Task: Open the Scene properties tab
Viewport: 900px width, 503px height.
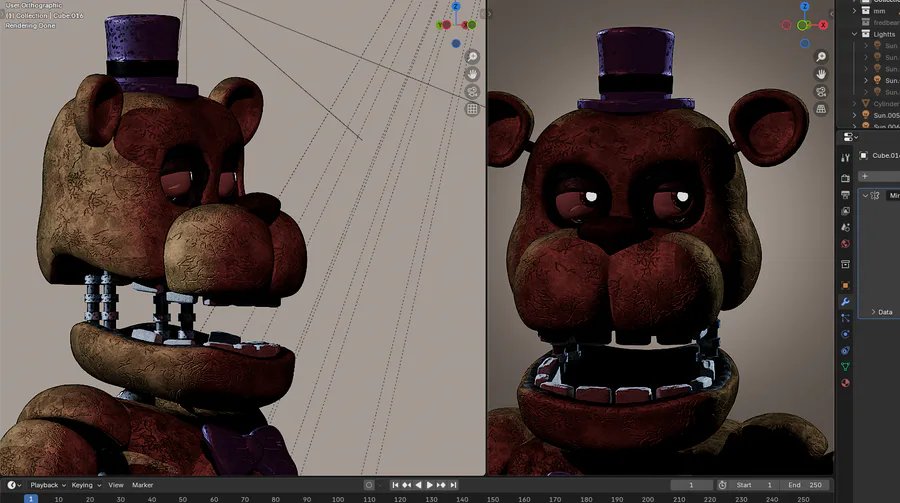Action: tap(845, 227)
